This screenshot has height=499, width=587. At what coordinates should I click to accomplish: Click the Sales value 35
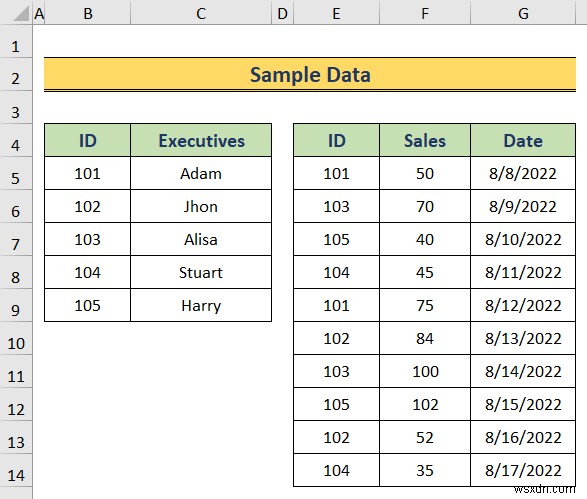pos(425,470)
